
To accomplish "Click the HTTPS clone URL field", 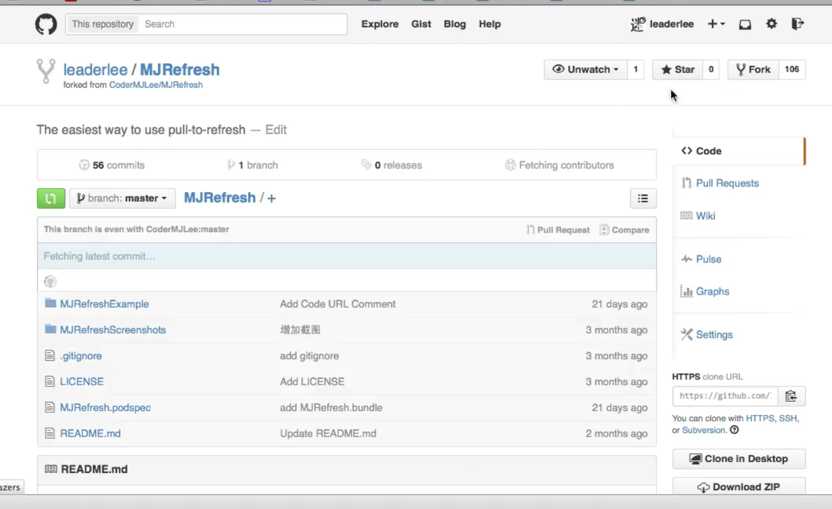I will coord(725,396).
